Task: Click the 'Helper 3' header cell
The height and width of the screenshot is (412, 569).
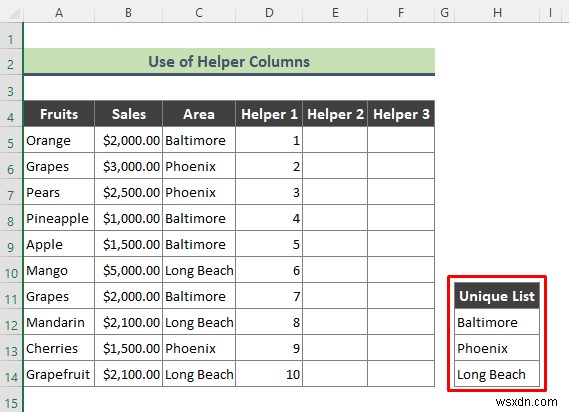Action: pyautogui.click(x=401, y=114)
